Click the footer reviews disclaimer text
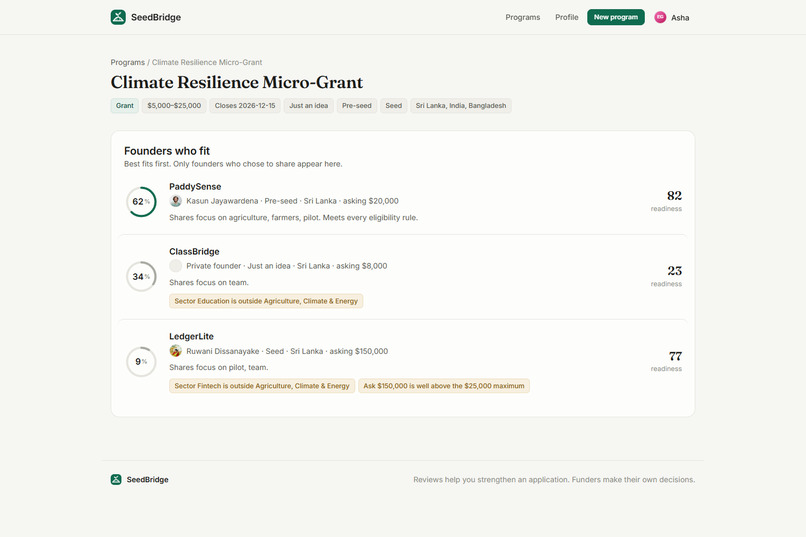This screenshot has width=806, height=537. pos(554,479)
